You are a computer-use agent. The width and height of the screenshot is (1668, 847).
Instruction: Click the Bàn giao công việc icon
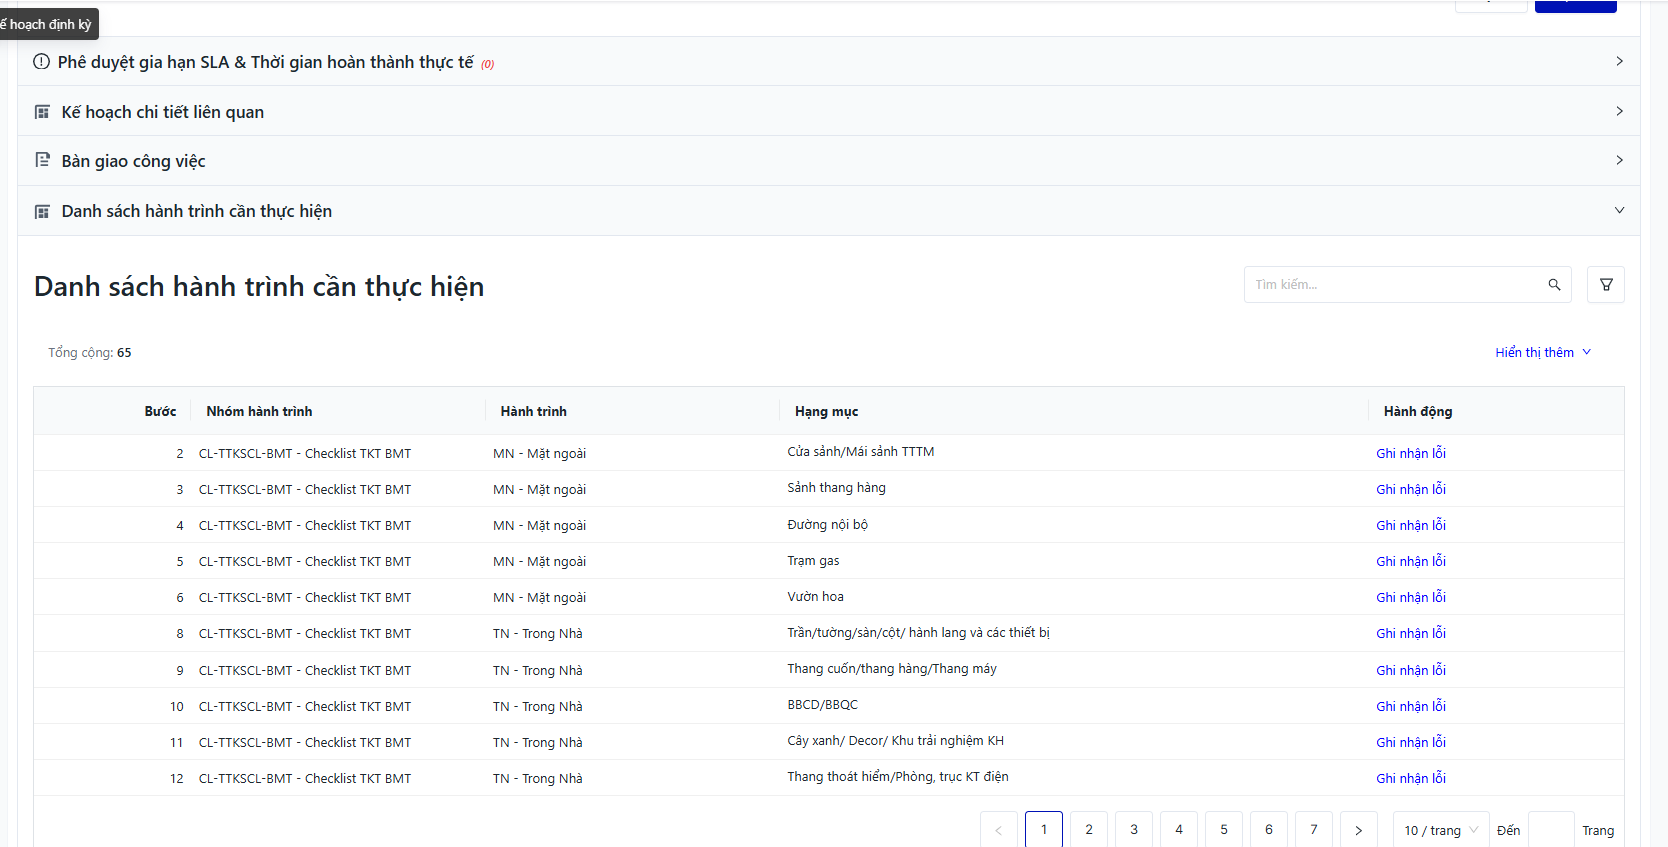click(42, 160)
